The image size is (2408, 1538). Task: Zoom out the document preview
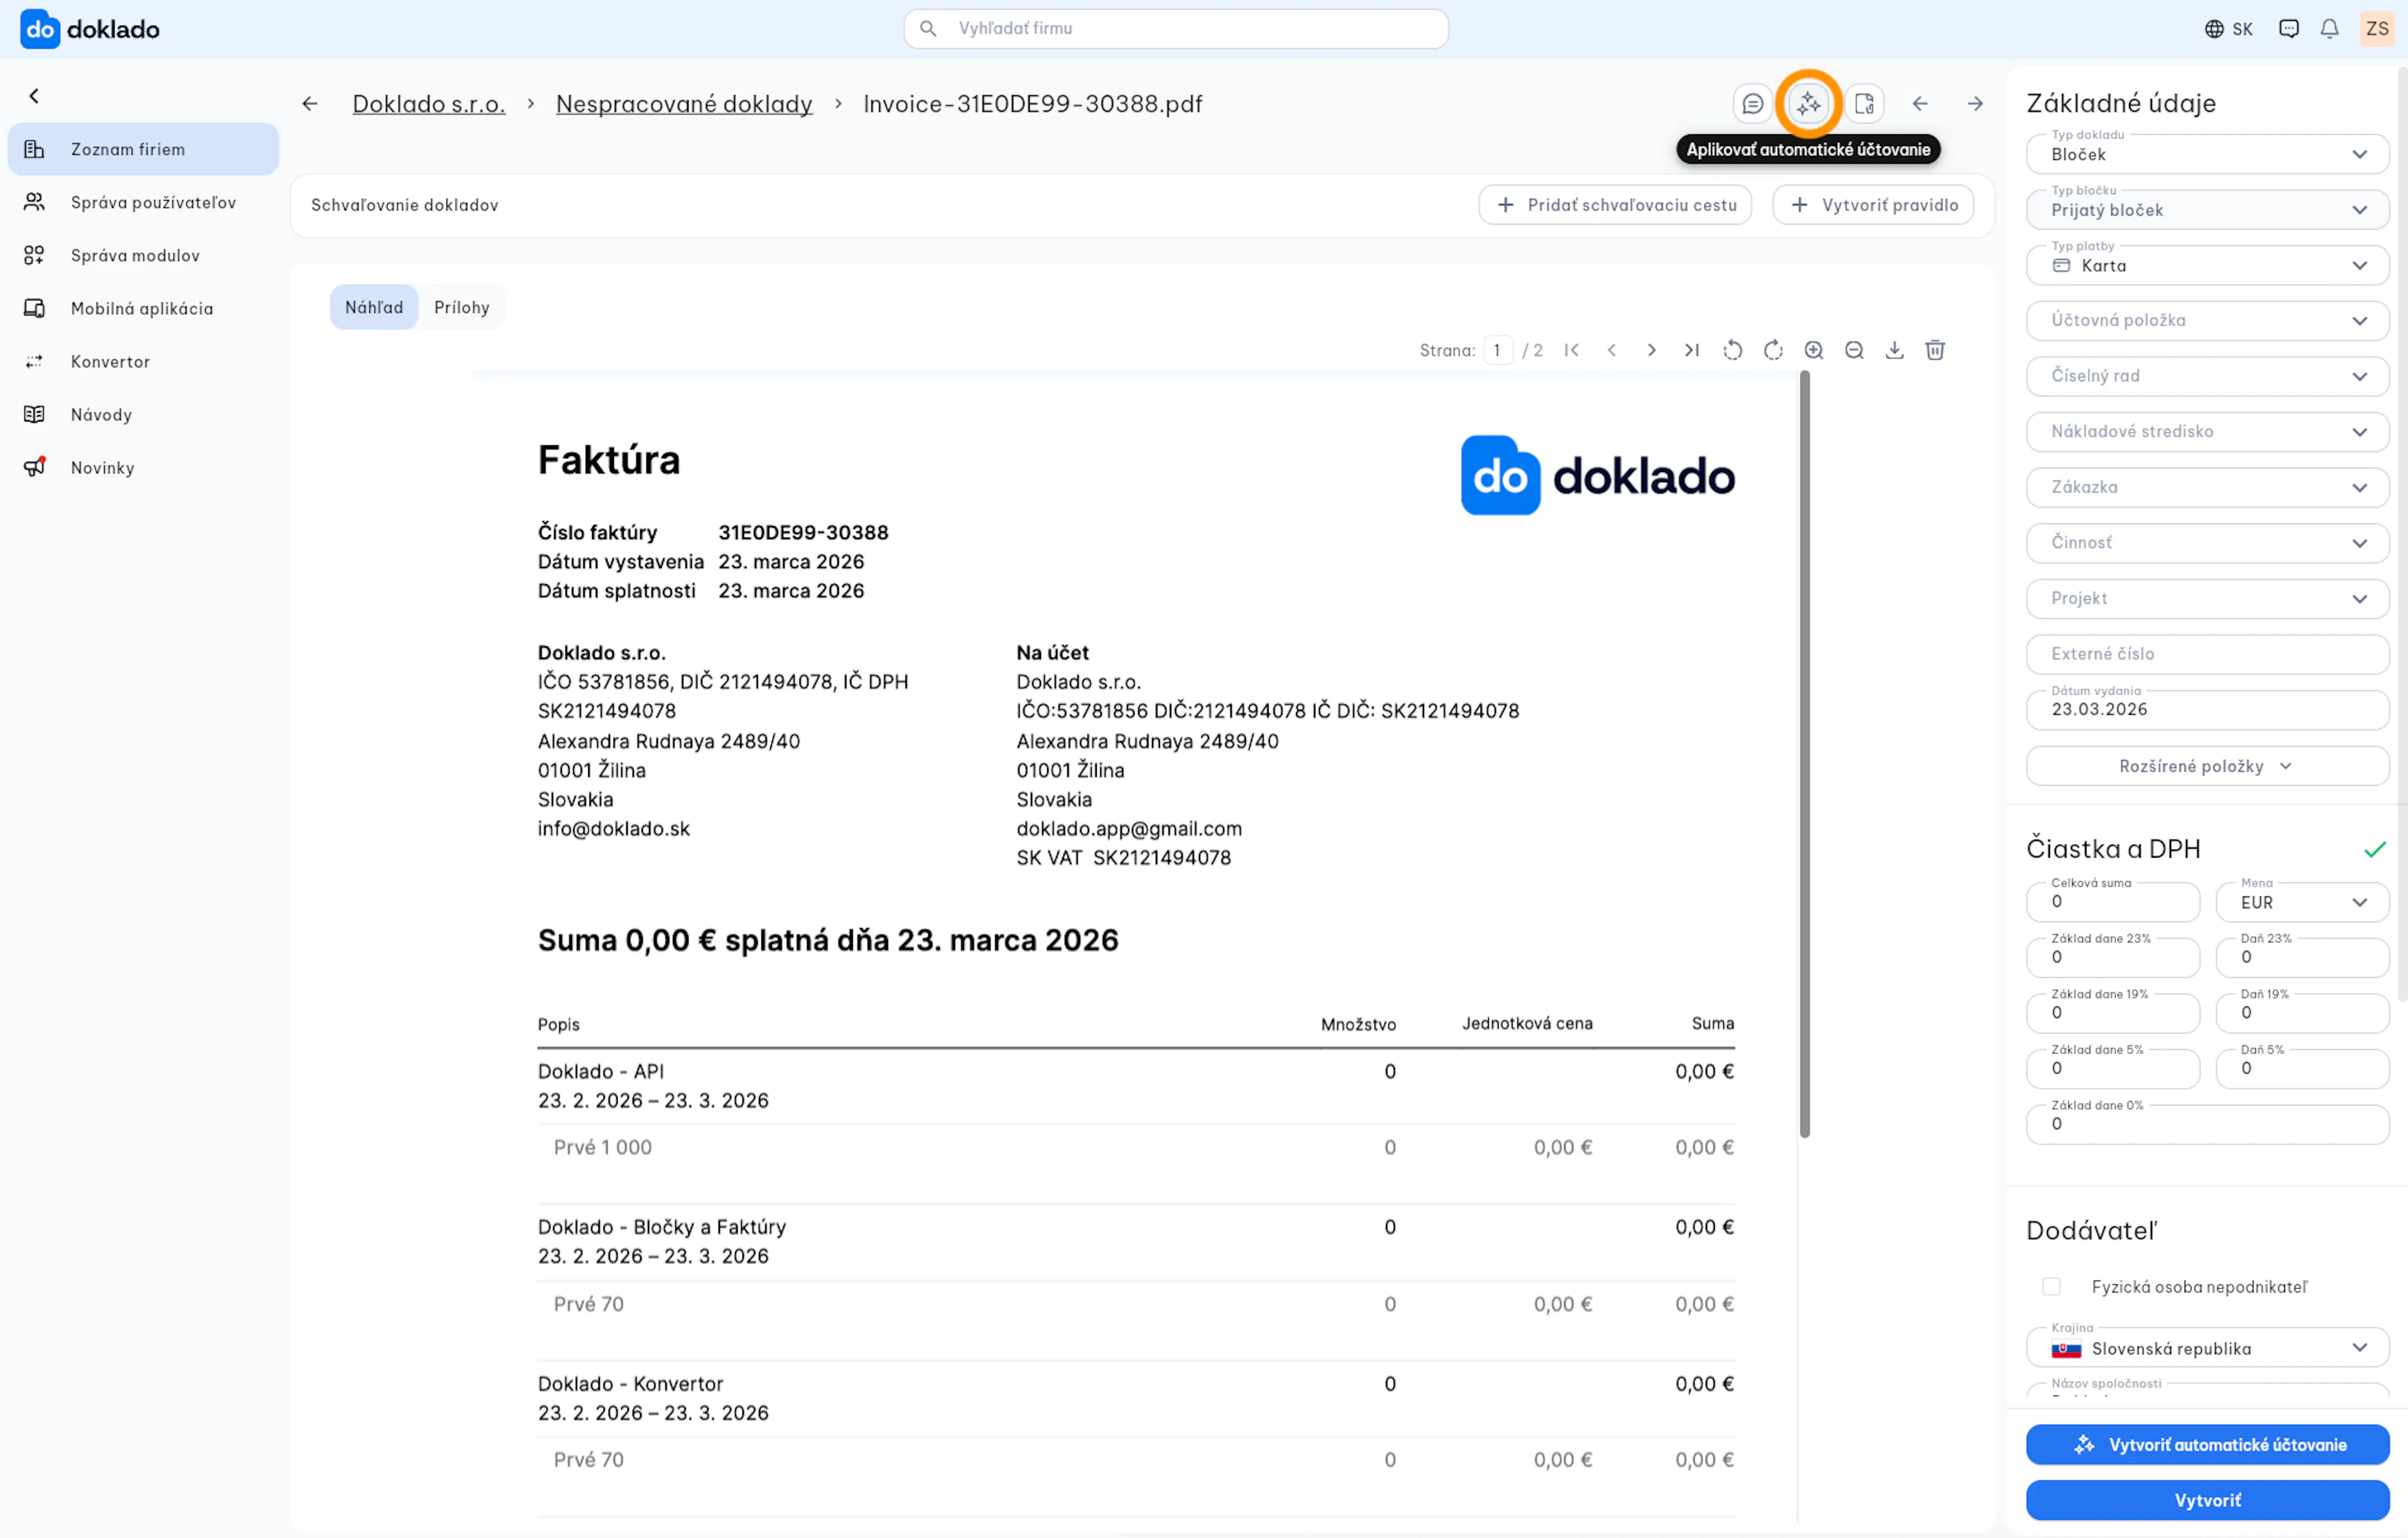pyautogui.click(x=1854, y=350)
